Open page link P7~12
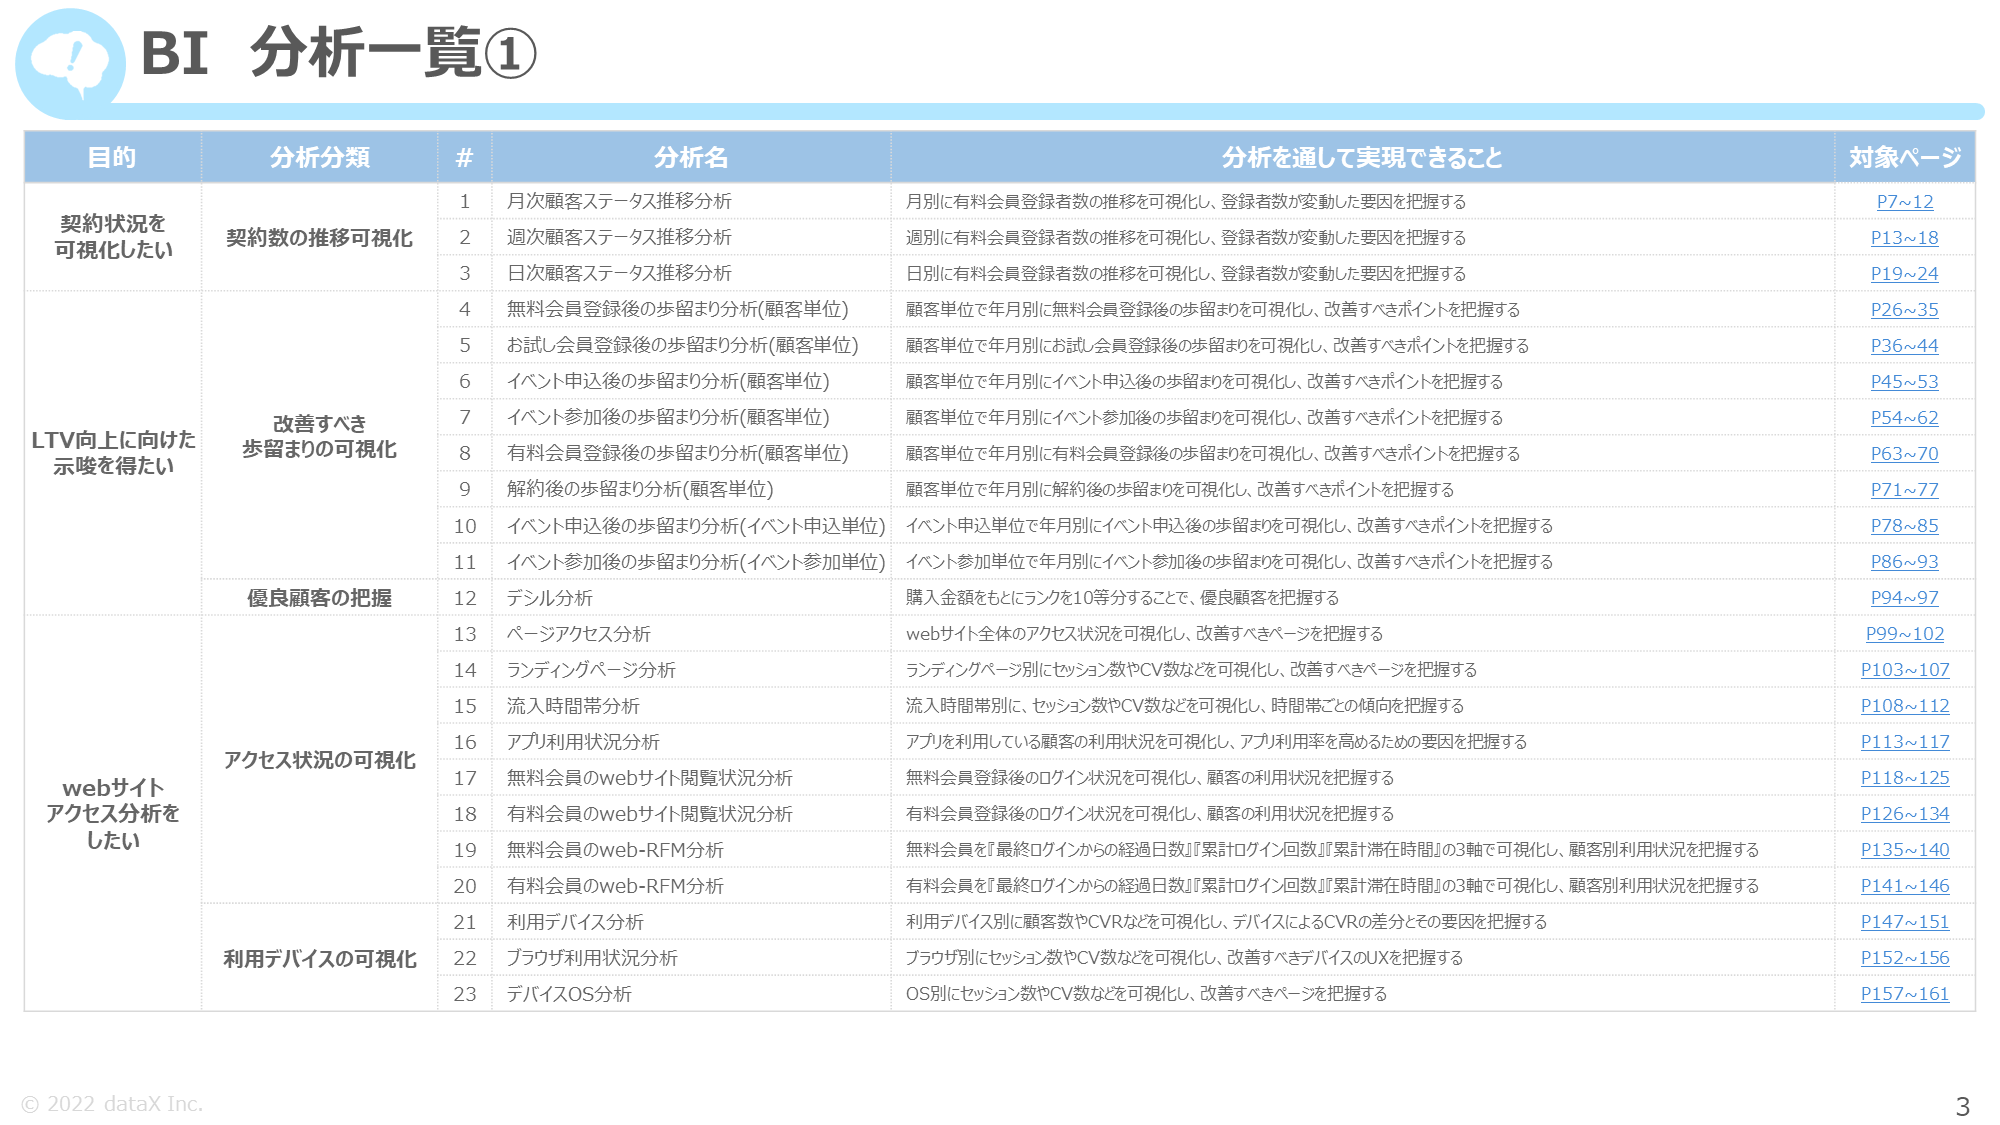This screenshot has height=1125, width=2000. (1904, 201)
